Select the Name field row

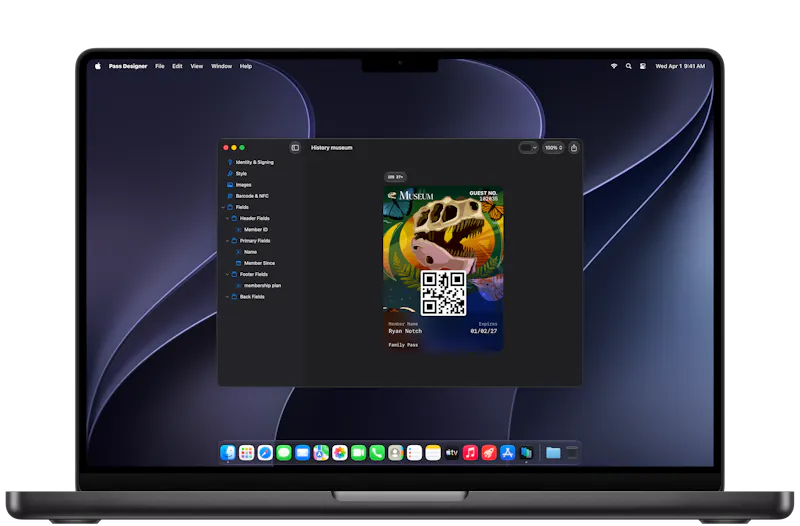click(246, 252)
